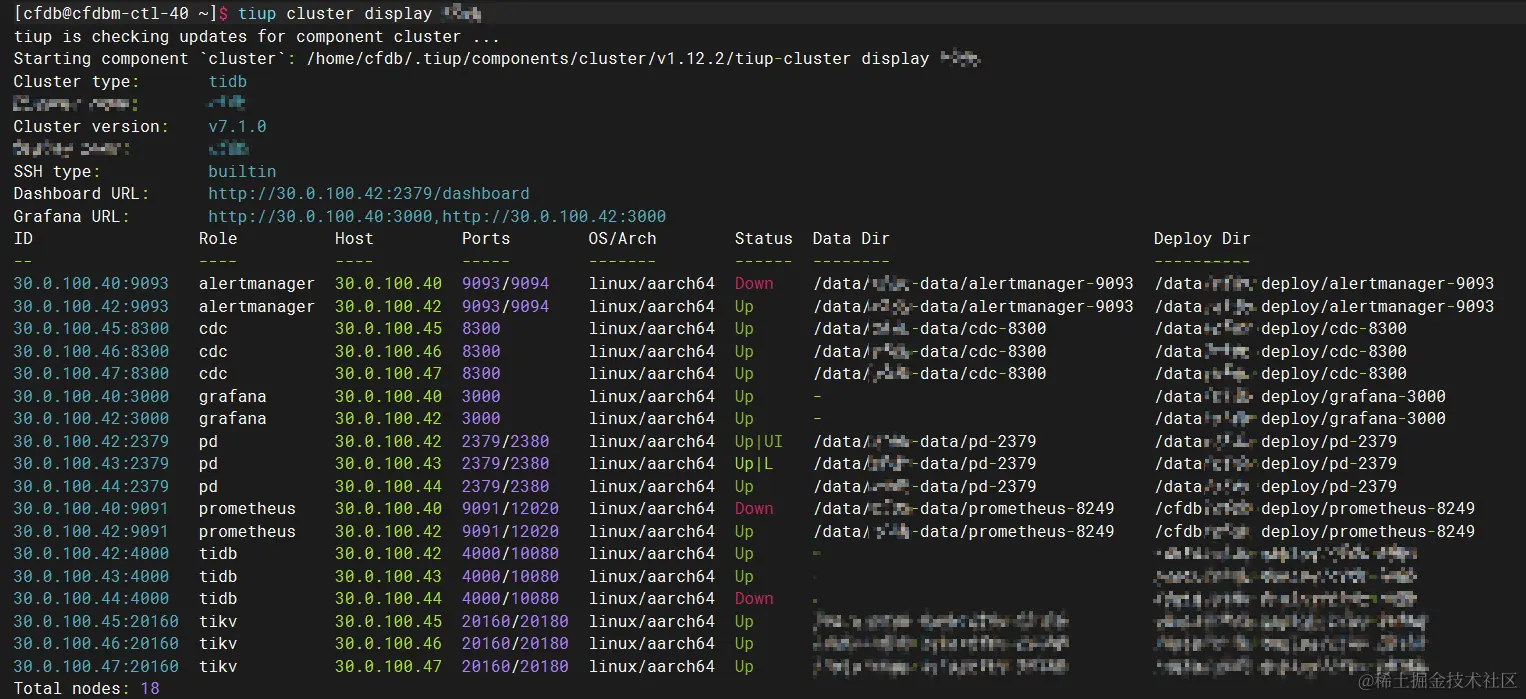The image size is (1526, 699).
Task: Click the shell prompt [cfdb@cfdbm-ctl-40 ~]$
Action: (121, 14)
